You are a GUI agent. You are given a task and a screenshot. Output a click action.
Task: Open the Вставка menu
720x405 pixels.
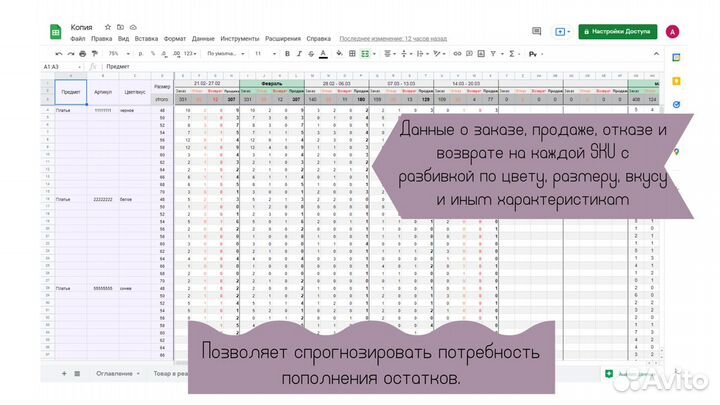click(x=146, y=39)
